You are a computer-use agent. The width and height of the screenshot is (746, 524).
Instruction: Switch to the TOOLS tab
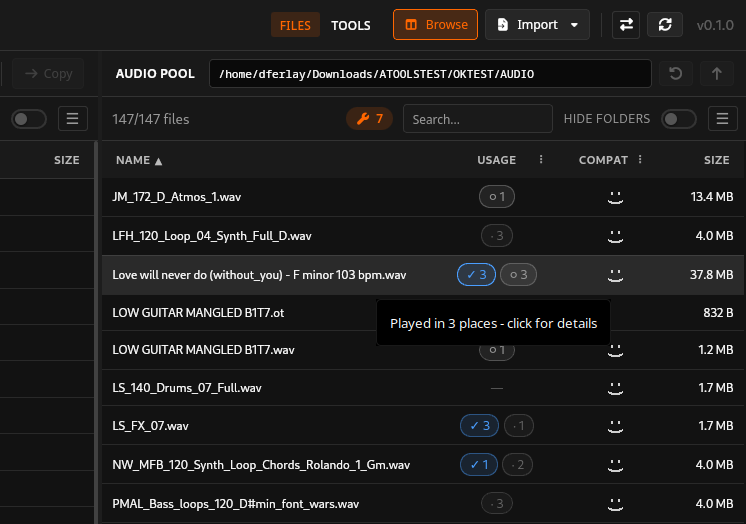pyautogui.click(x=351, y=25)
